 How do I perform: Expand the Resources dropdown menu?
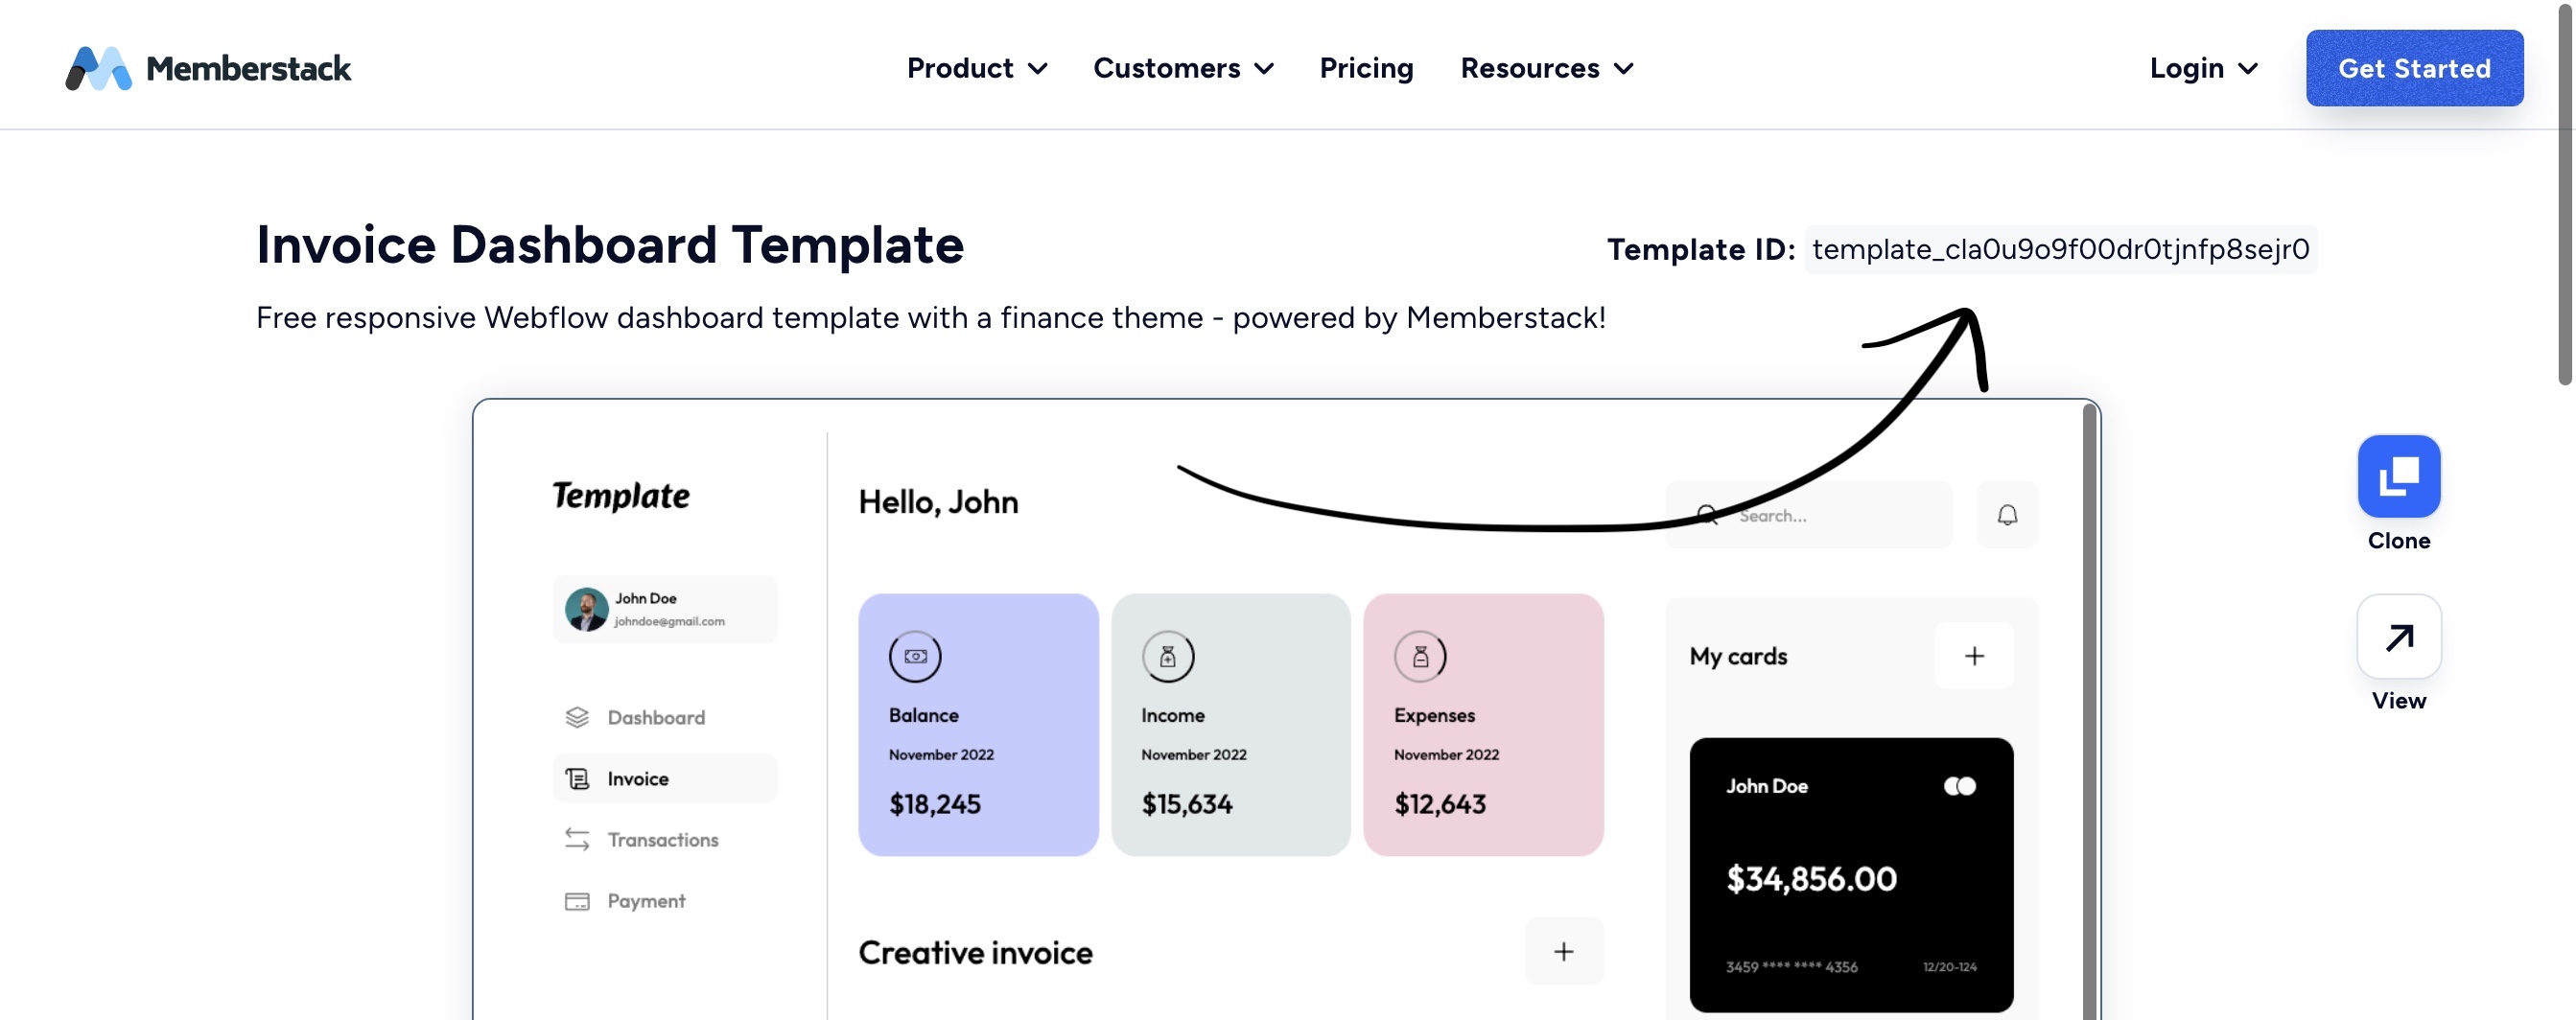1547,68
